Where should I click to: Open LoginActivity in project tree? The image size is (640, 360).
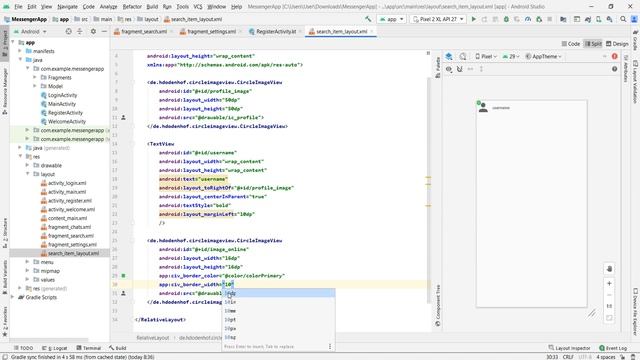click(62, 95)
